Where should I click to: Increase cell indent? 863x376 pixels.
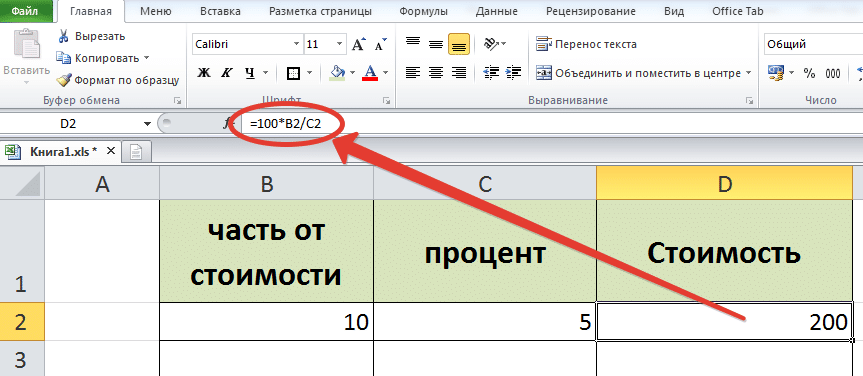[514, 72]
